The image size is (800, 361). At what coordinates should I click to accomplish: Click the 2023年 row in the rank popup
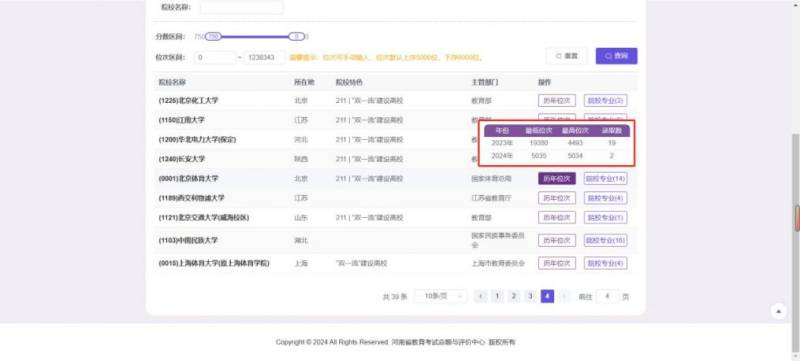click(x=557, y=143)
